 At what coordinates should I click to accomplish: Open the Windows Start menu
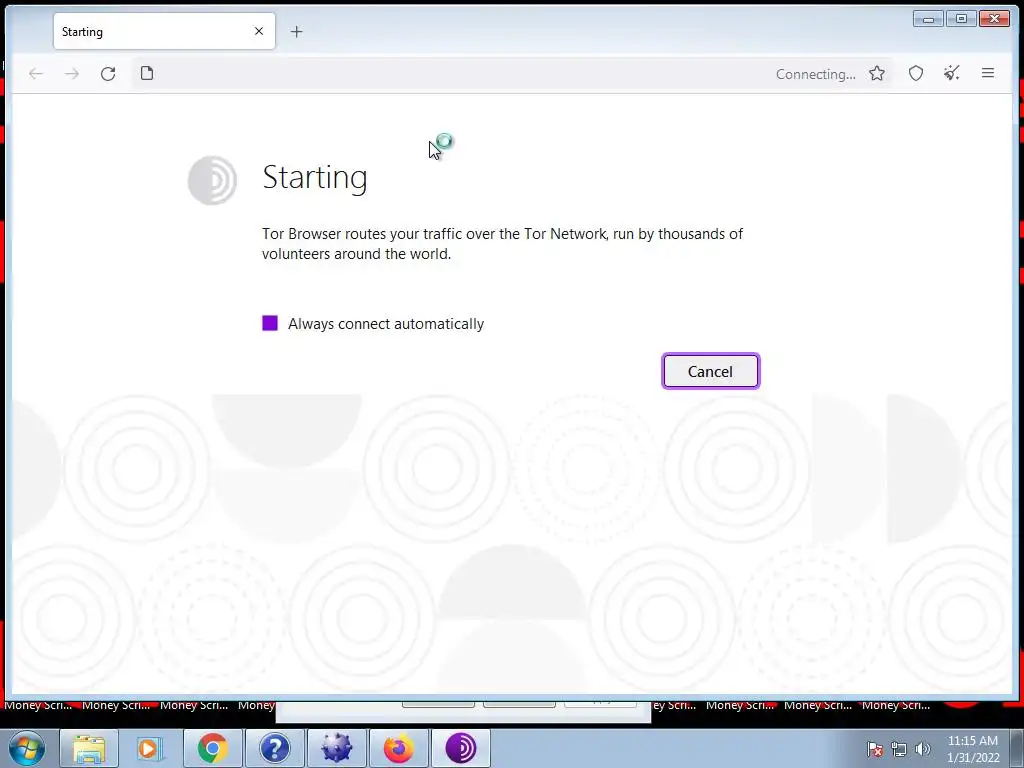coord(26,748)
